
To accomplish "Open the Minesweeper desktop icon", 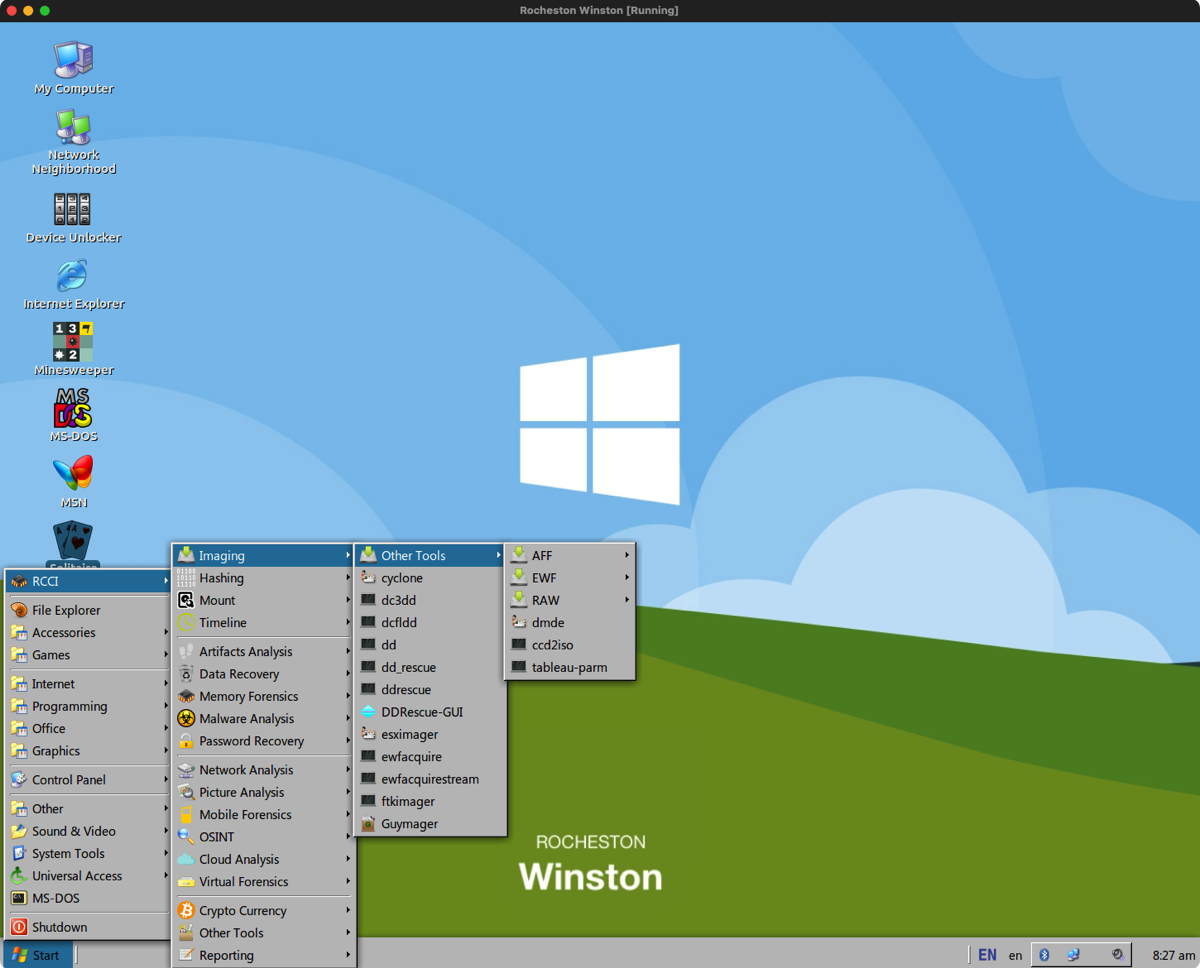I will pos(73,343).
